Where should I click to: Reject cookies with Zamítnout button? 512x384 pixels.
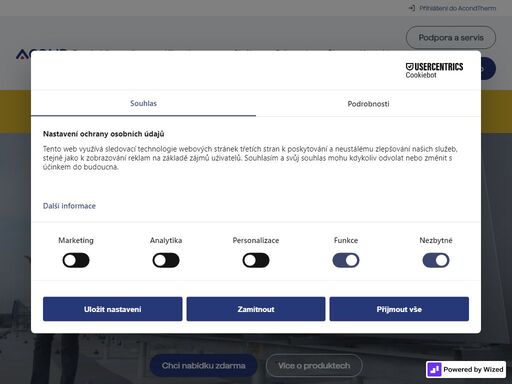pos(256,309)
